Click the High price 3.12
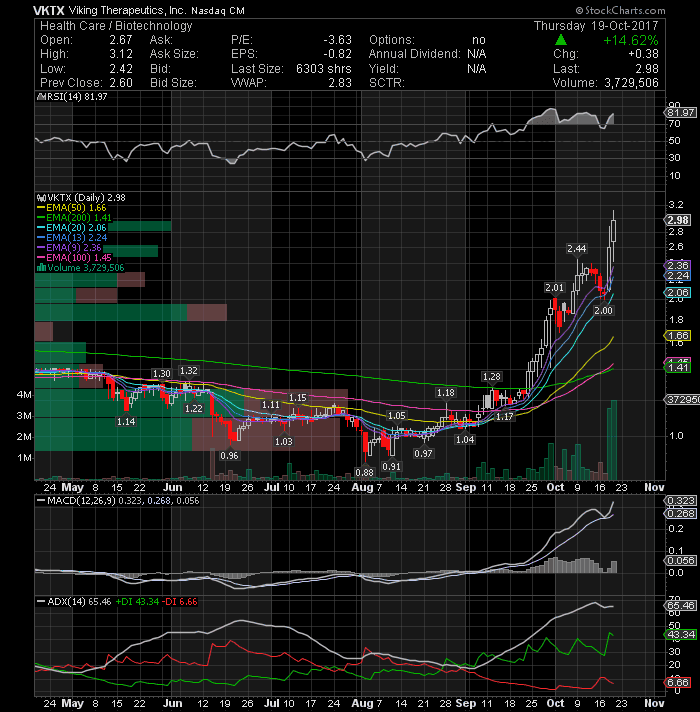 [121, 54]
